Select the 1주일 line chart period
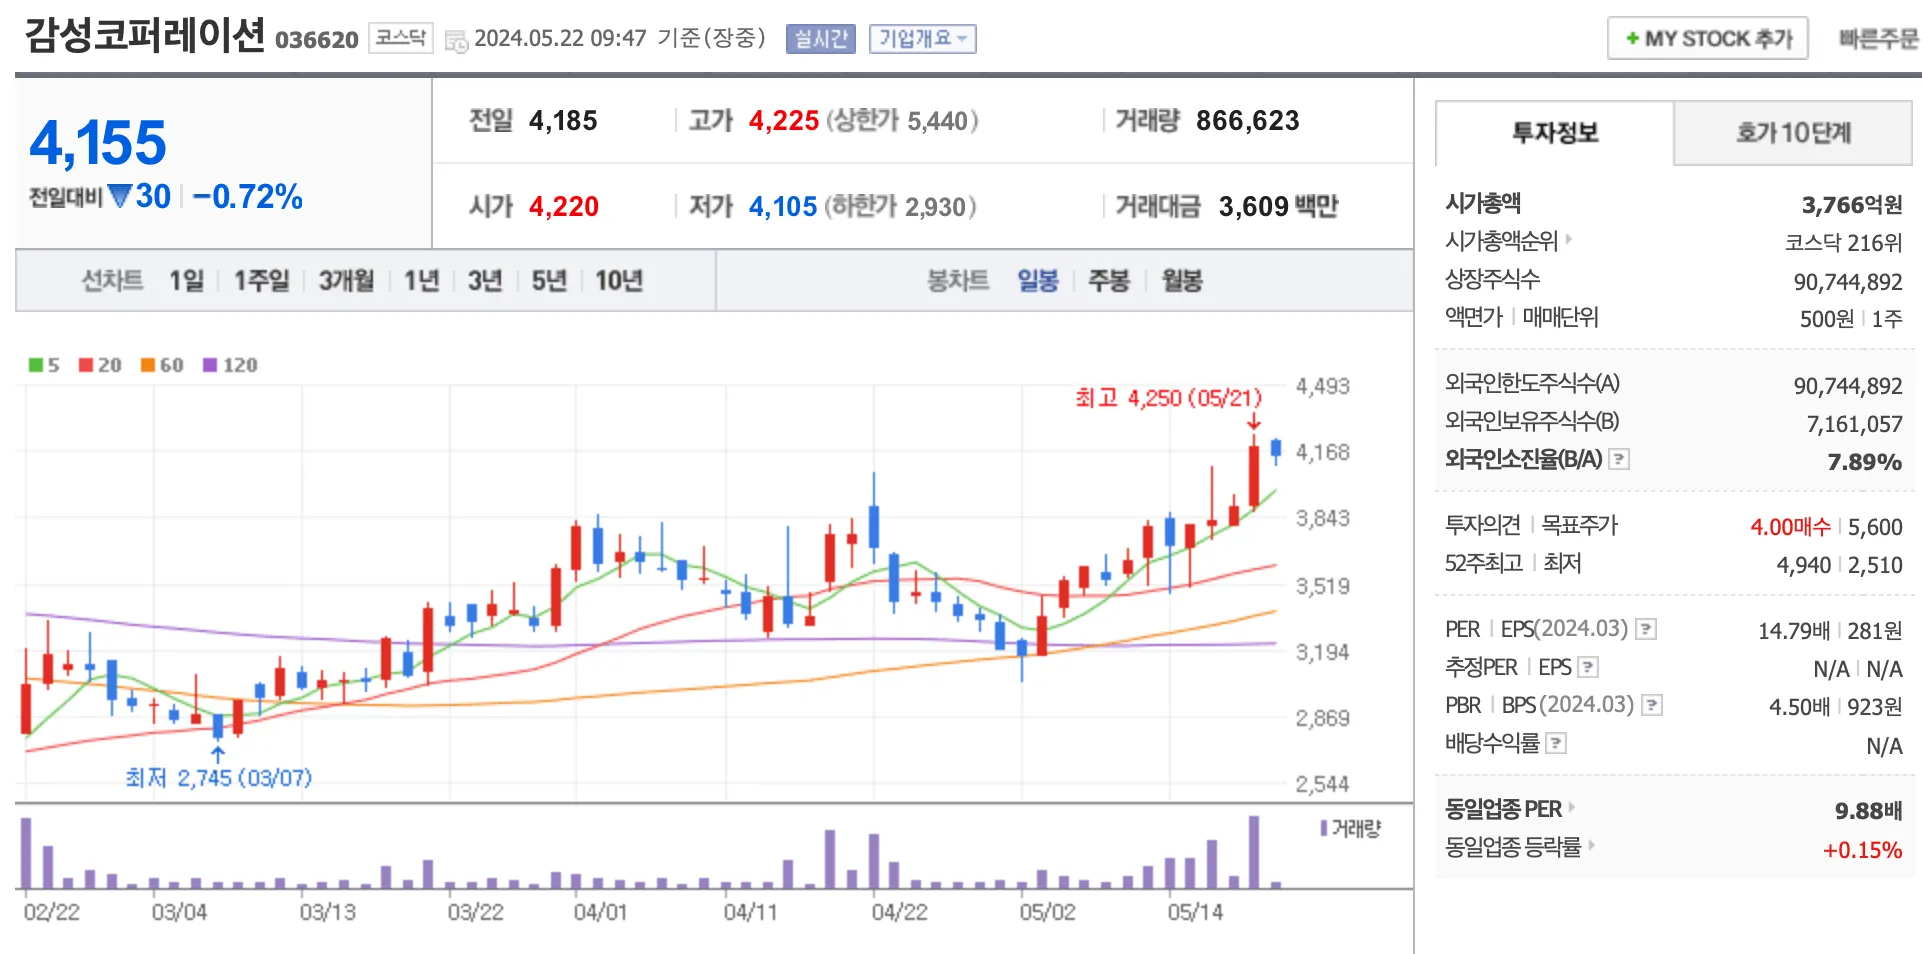Viewport: 1922px width, 954px height. 261,281
